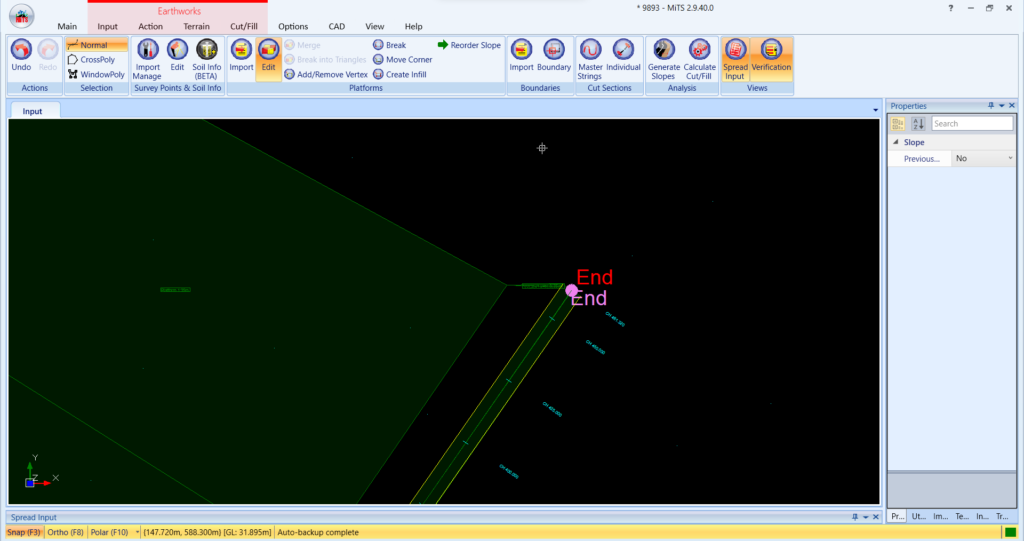This screenshot has height=541, width=1024.
Task: Toggle Snap (F3) in status bar
Action: click(24, 532)
